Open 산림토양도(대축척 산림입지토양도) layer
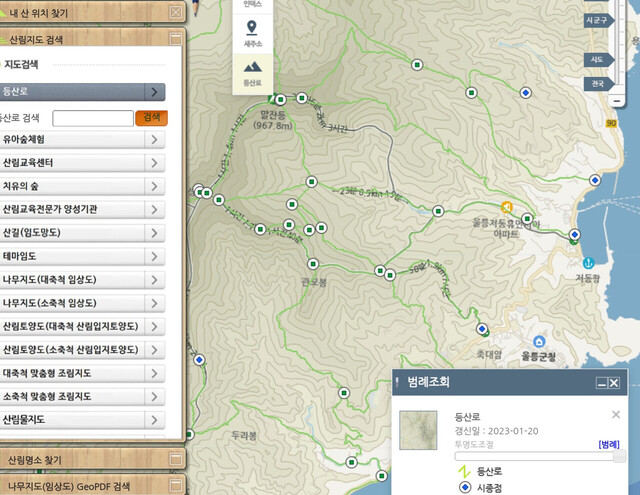The height and width of the screenshot is (495, 640). coord(82,326)
